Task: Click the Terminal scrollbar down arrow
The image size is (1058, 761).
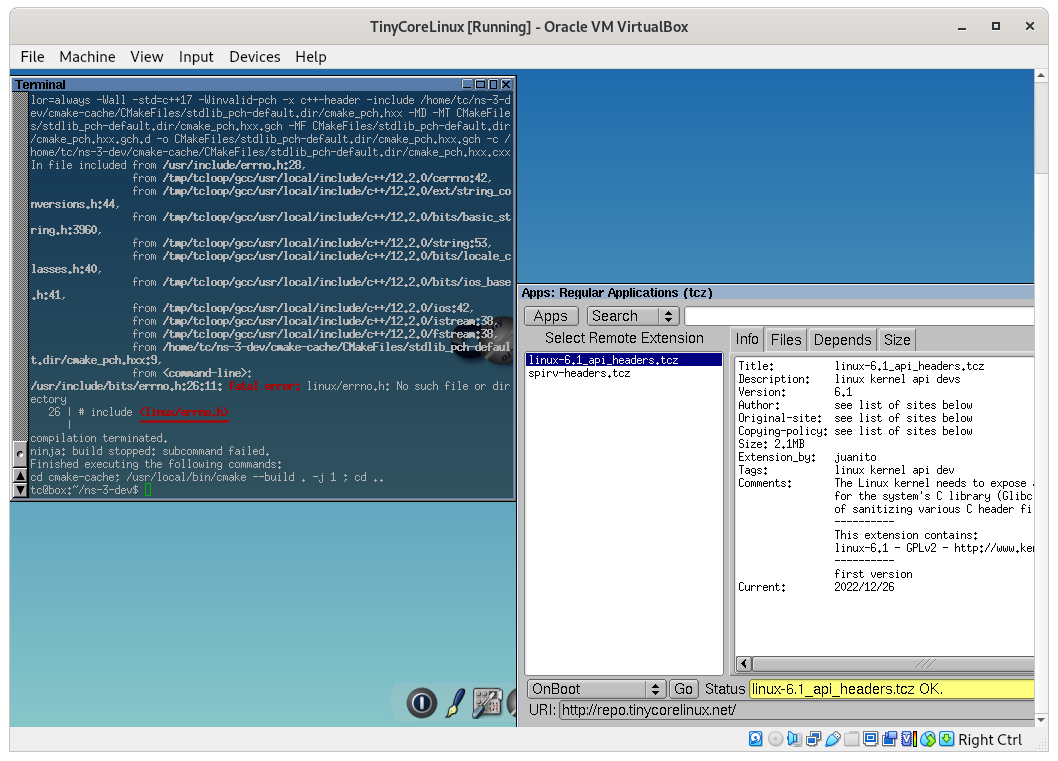Action: click(20, 490)
